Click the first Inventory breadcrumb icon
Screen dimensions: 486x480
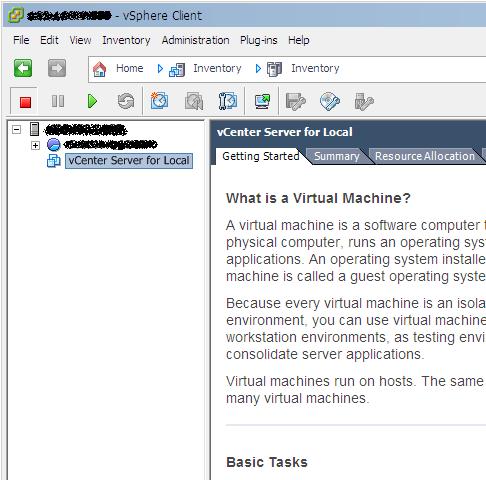tap(177, 69)
